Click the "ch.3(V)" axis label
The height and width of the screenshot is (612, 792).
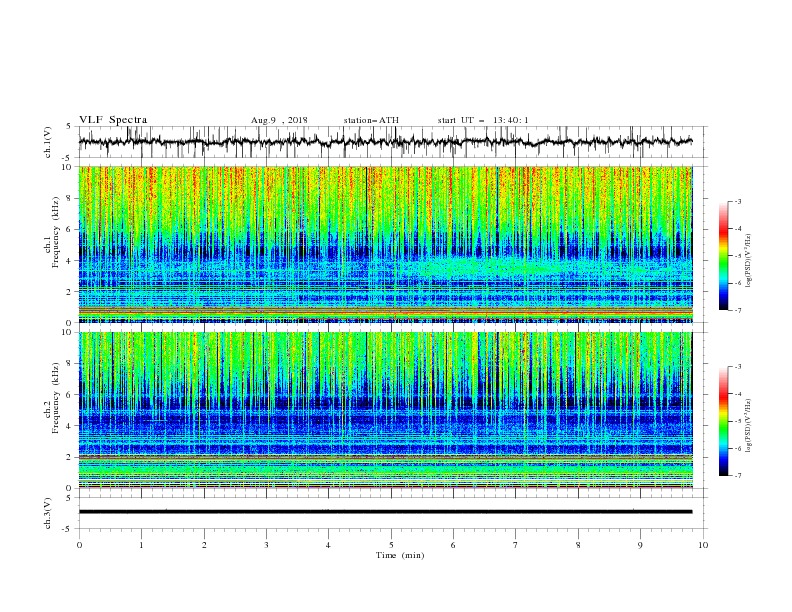[48, 513]
